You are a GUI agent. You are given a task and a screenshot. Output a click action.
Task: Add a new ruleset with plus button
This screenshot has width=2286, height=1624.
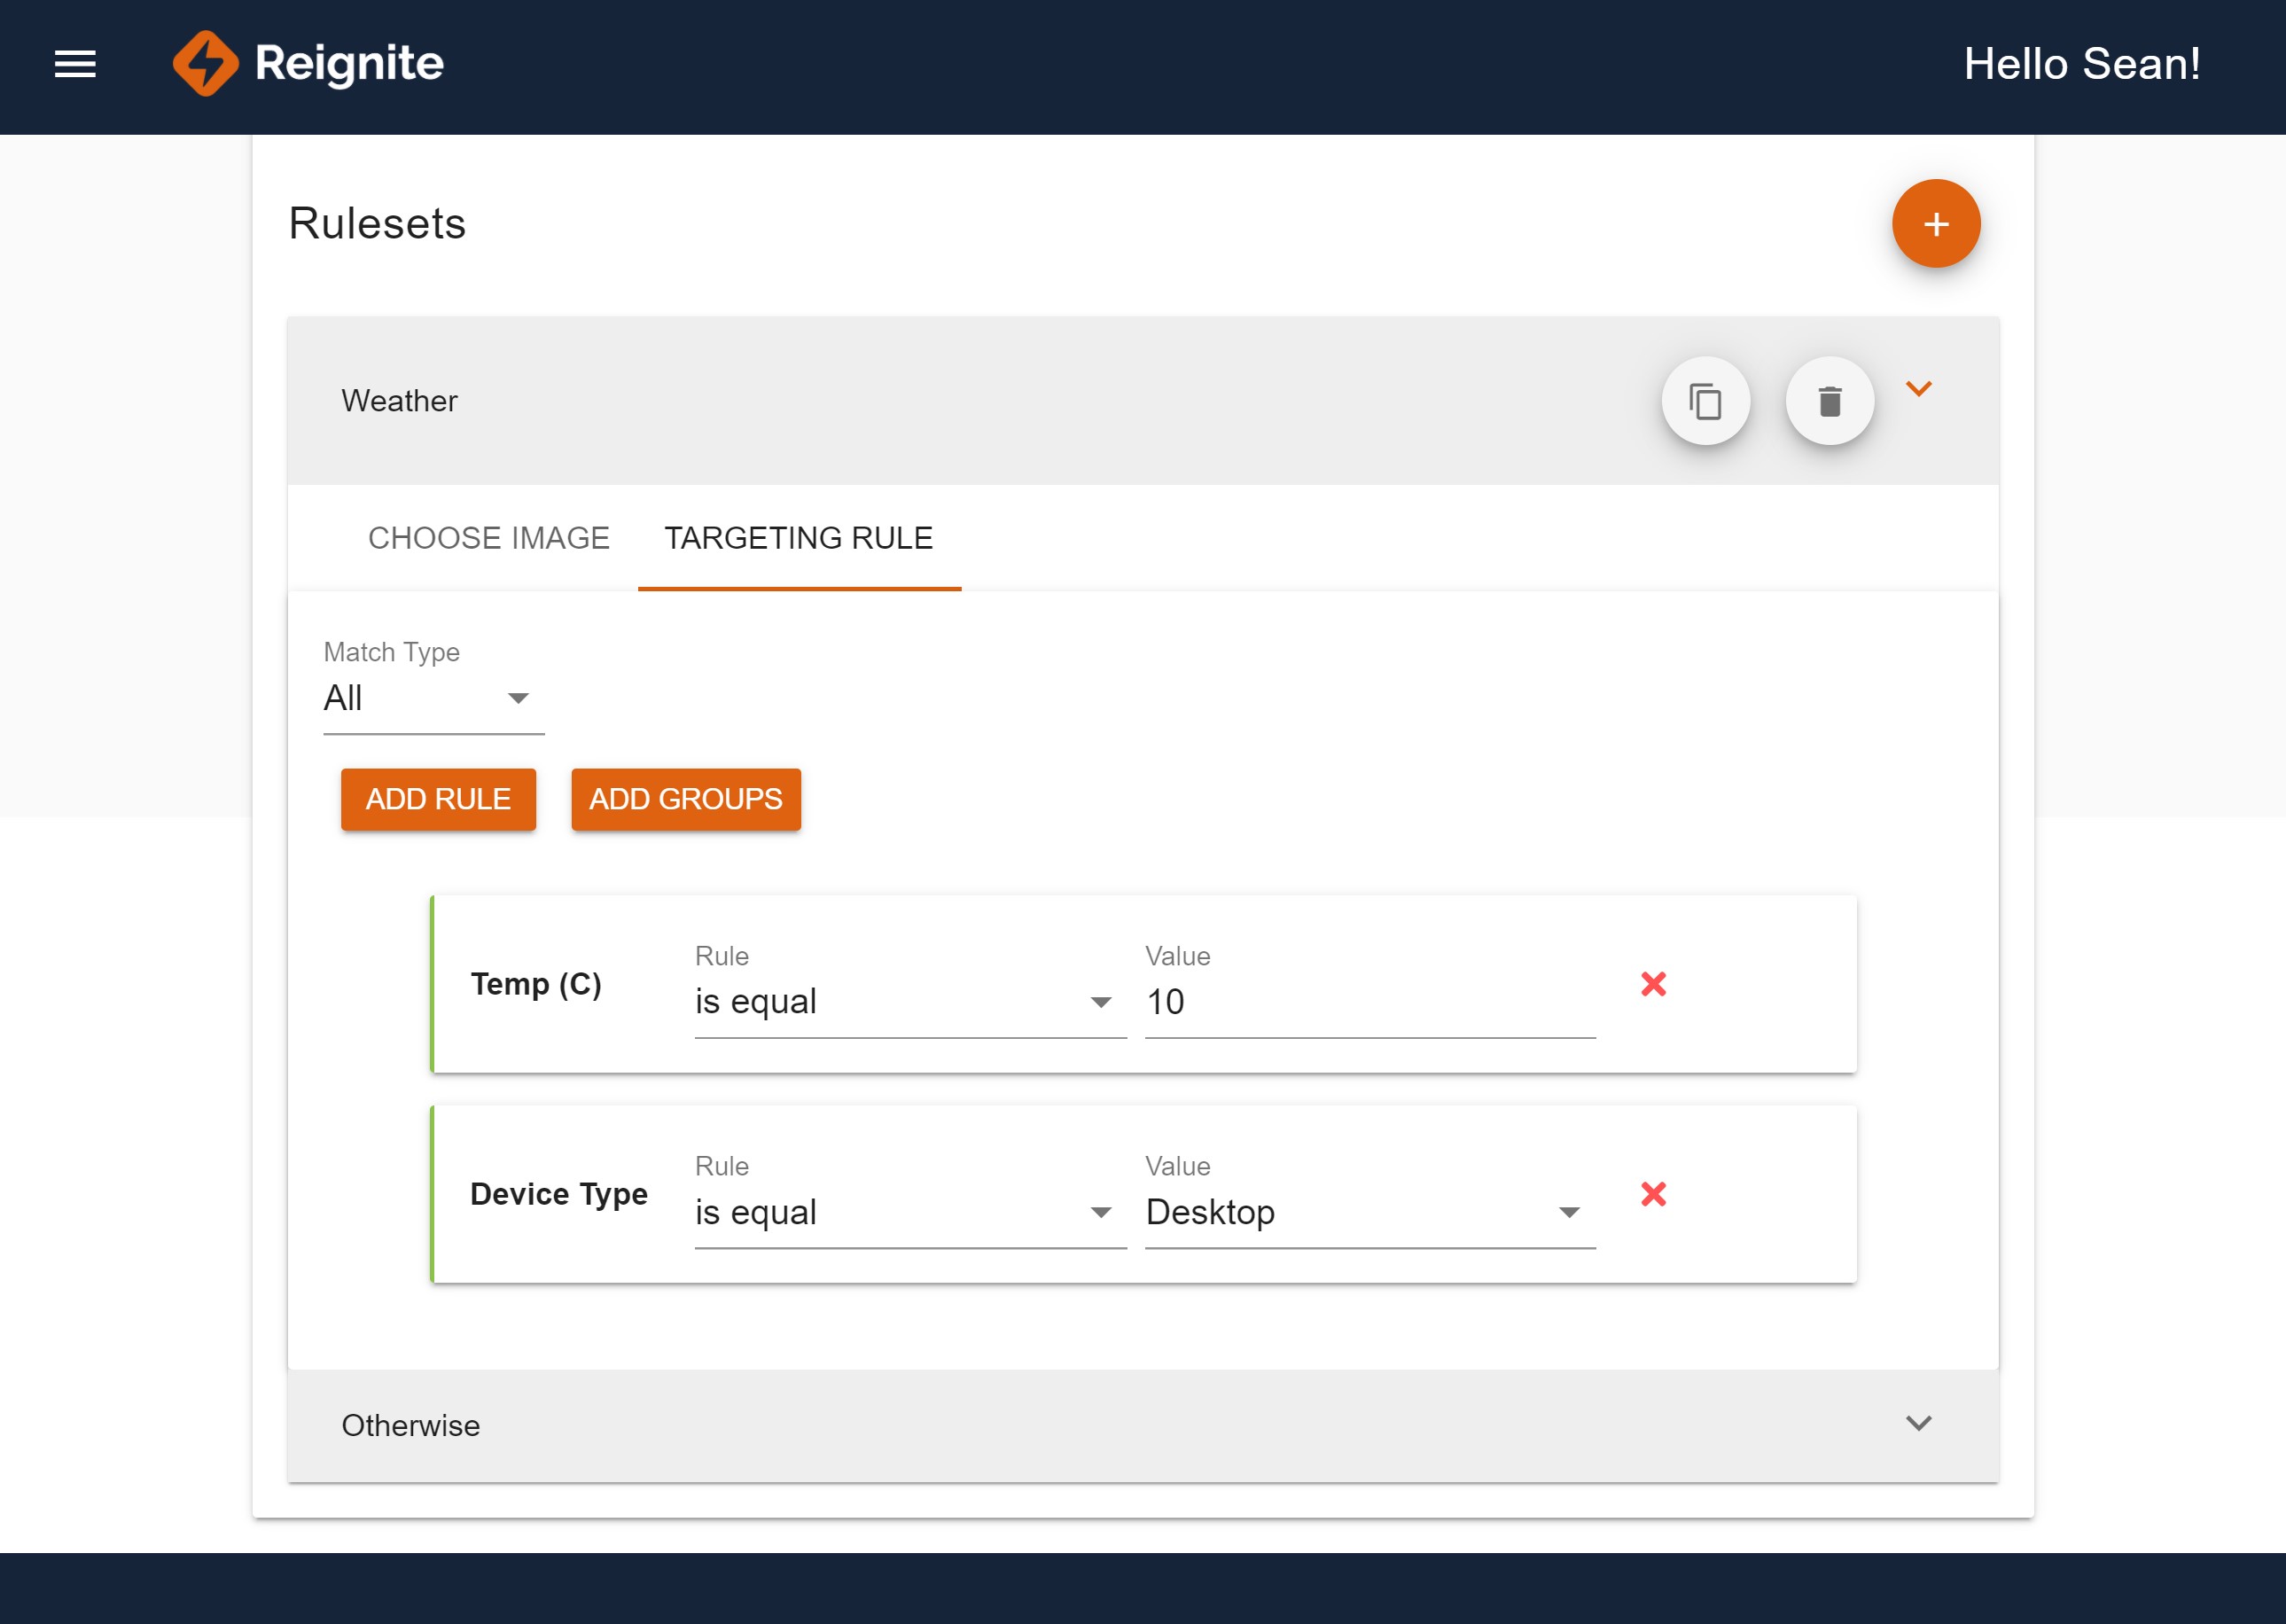coord(1935,224)
